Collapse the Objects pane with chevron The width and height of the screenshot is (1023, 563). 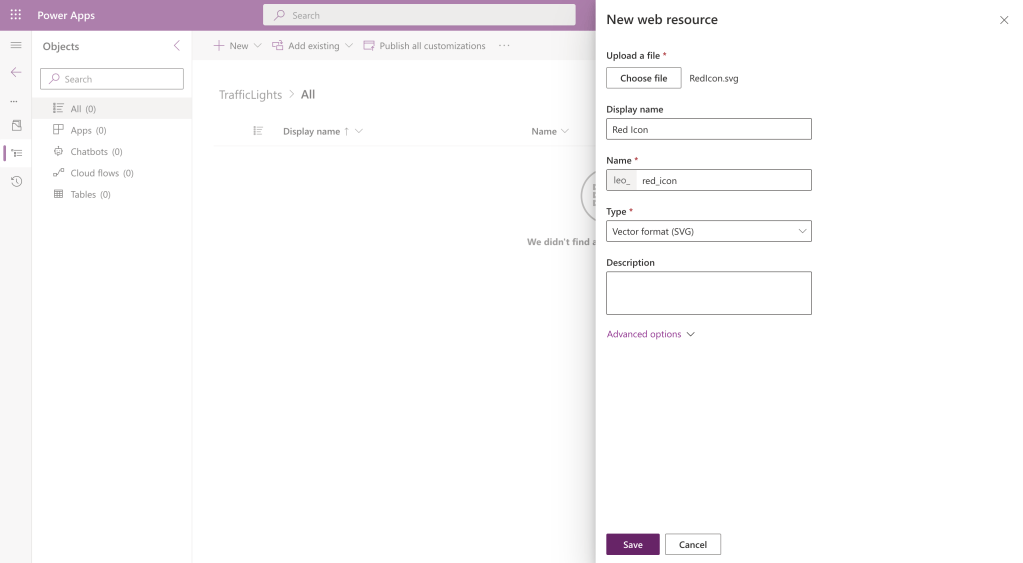(177, 46)
